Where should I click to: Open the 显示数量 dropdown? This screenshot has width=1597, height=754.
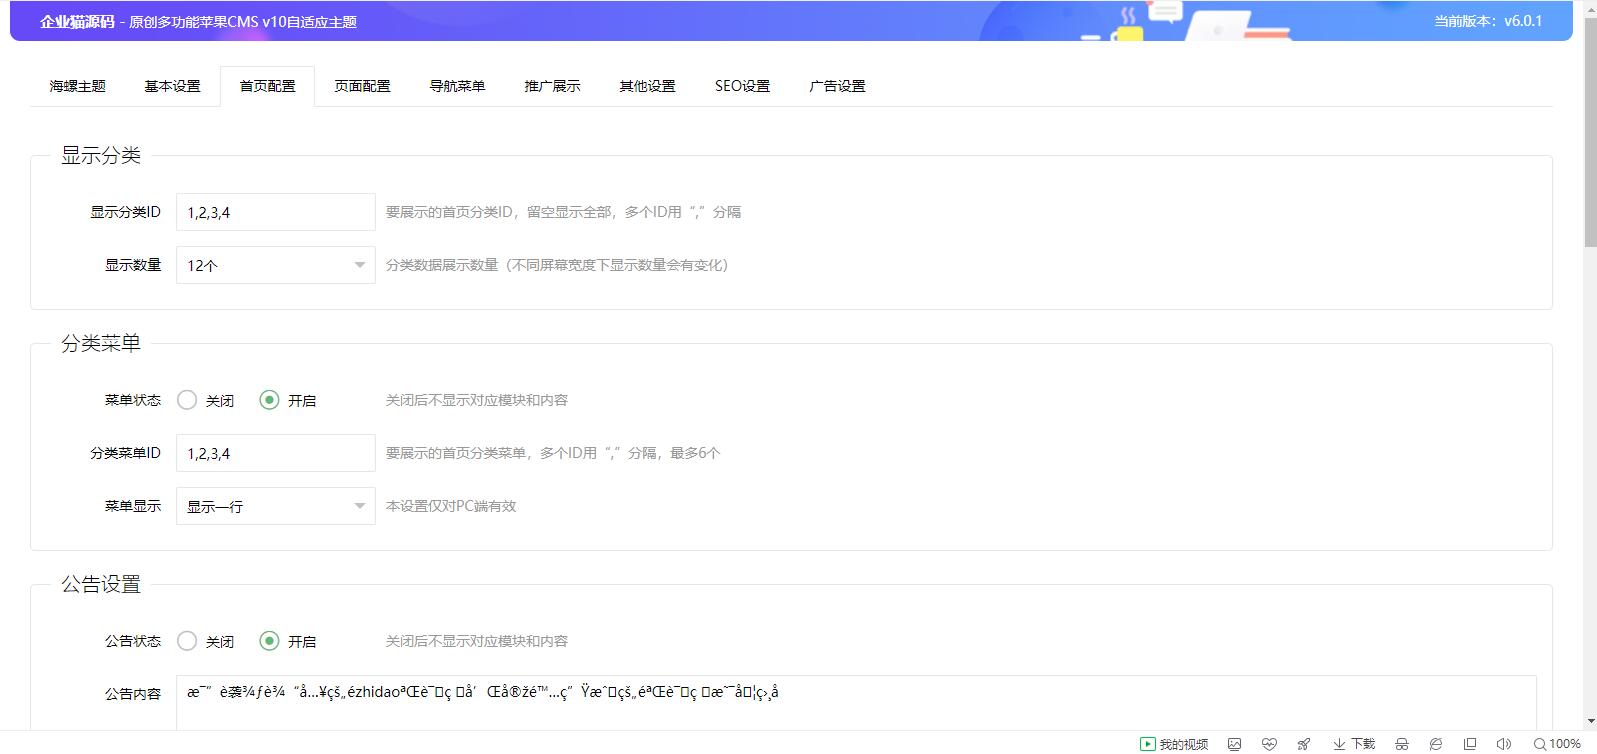275,265
